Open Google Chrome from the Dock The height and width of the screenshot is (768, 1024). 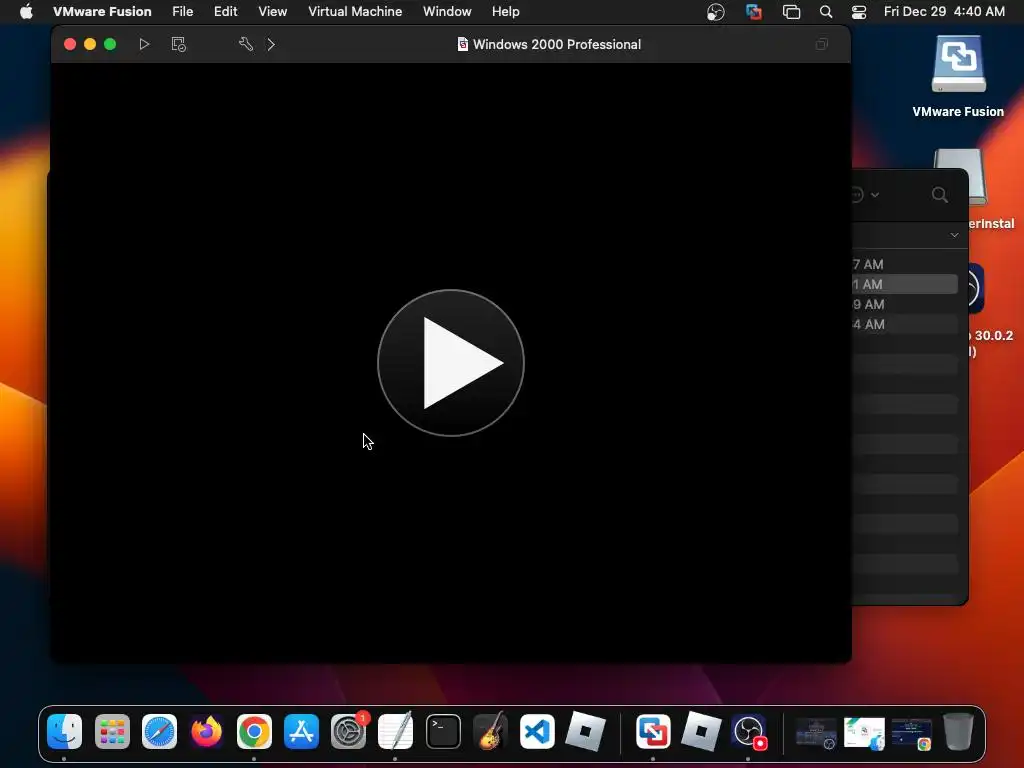coord(254,731)
